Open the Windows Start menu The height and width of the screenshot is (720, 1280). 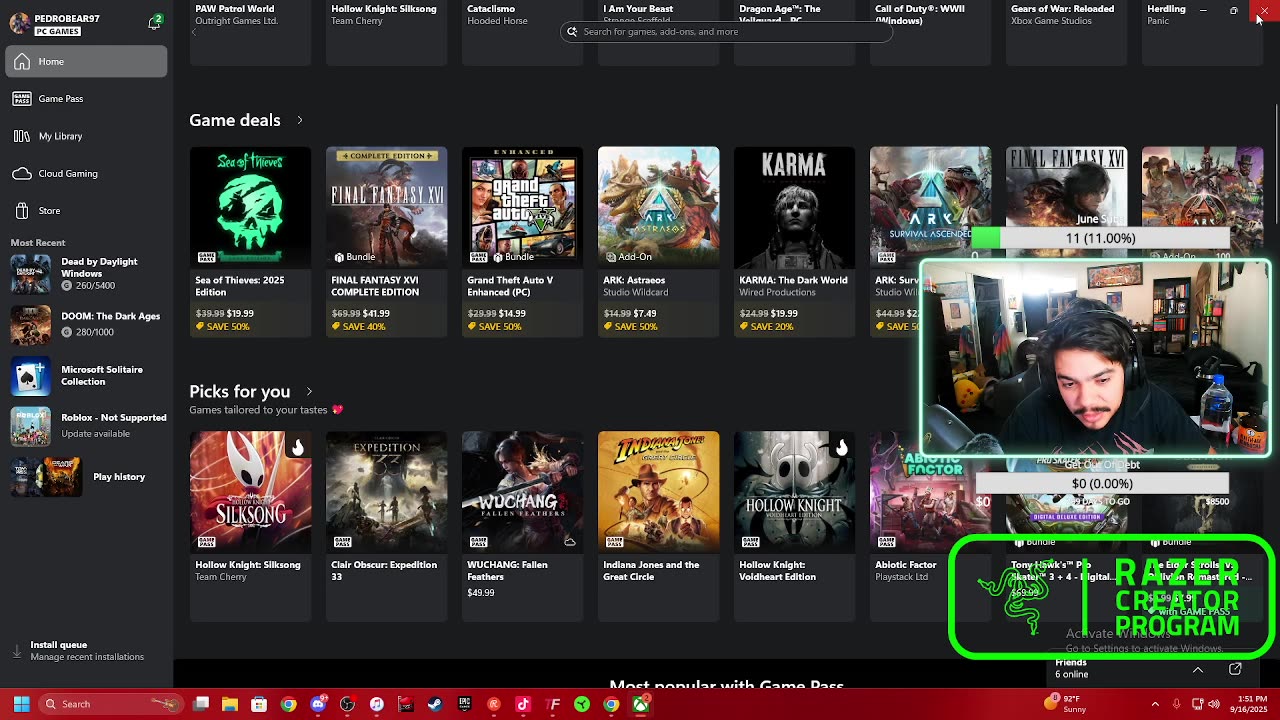tap(21, 704)
